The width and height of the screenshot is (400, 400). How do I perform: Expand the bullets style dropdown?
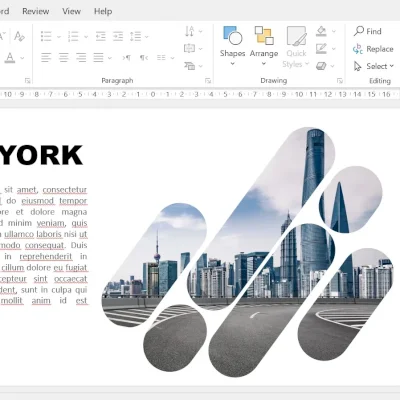coord(59,37)
